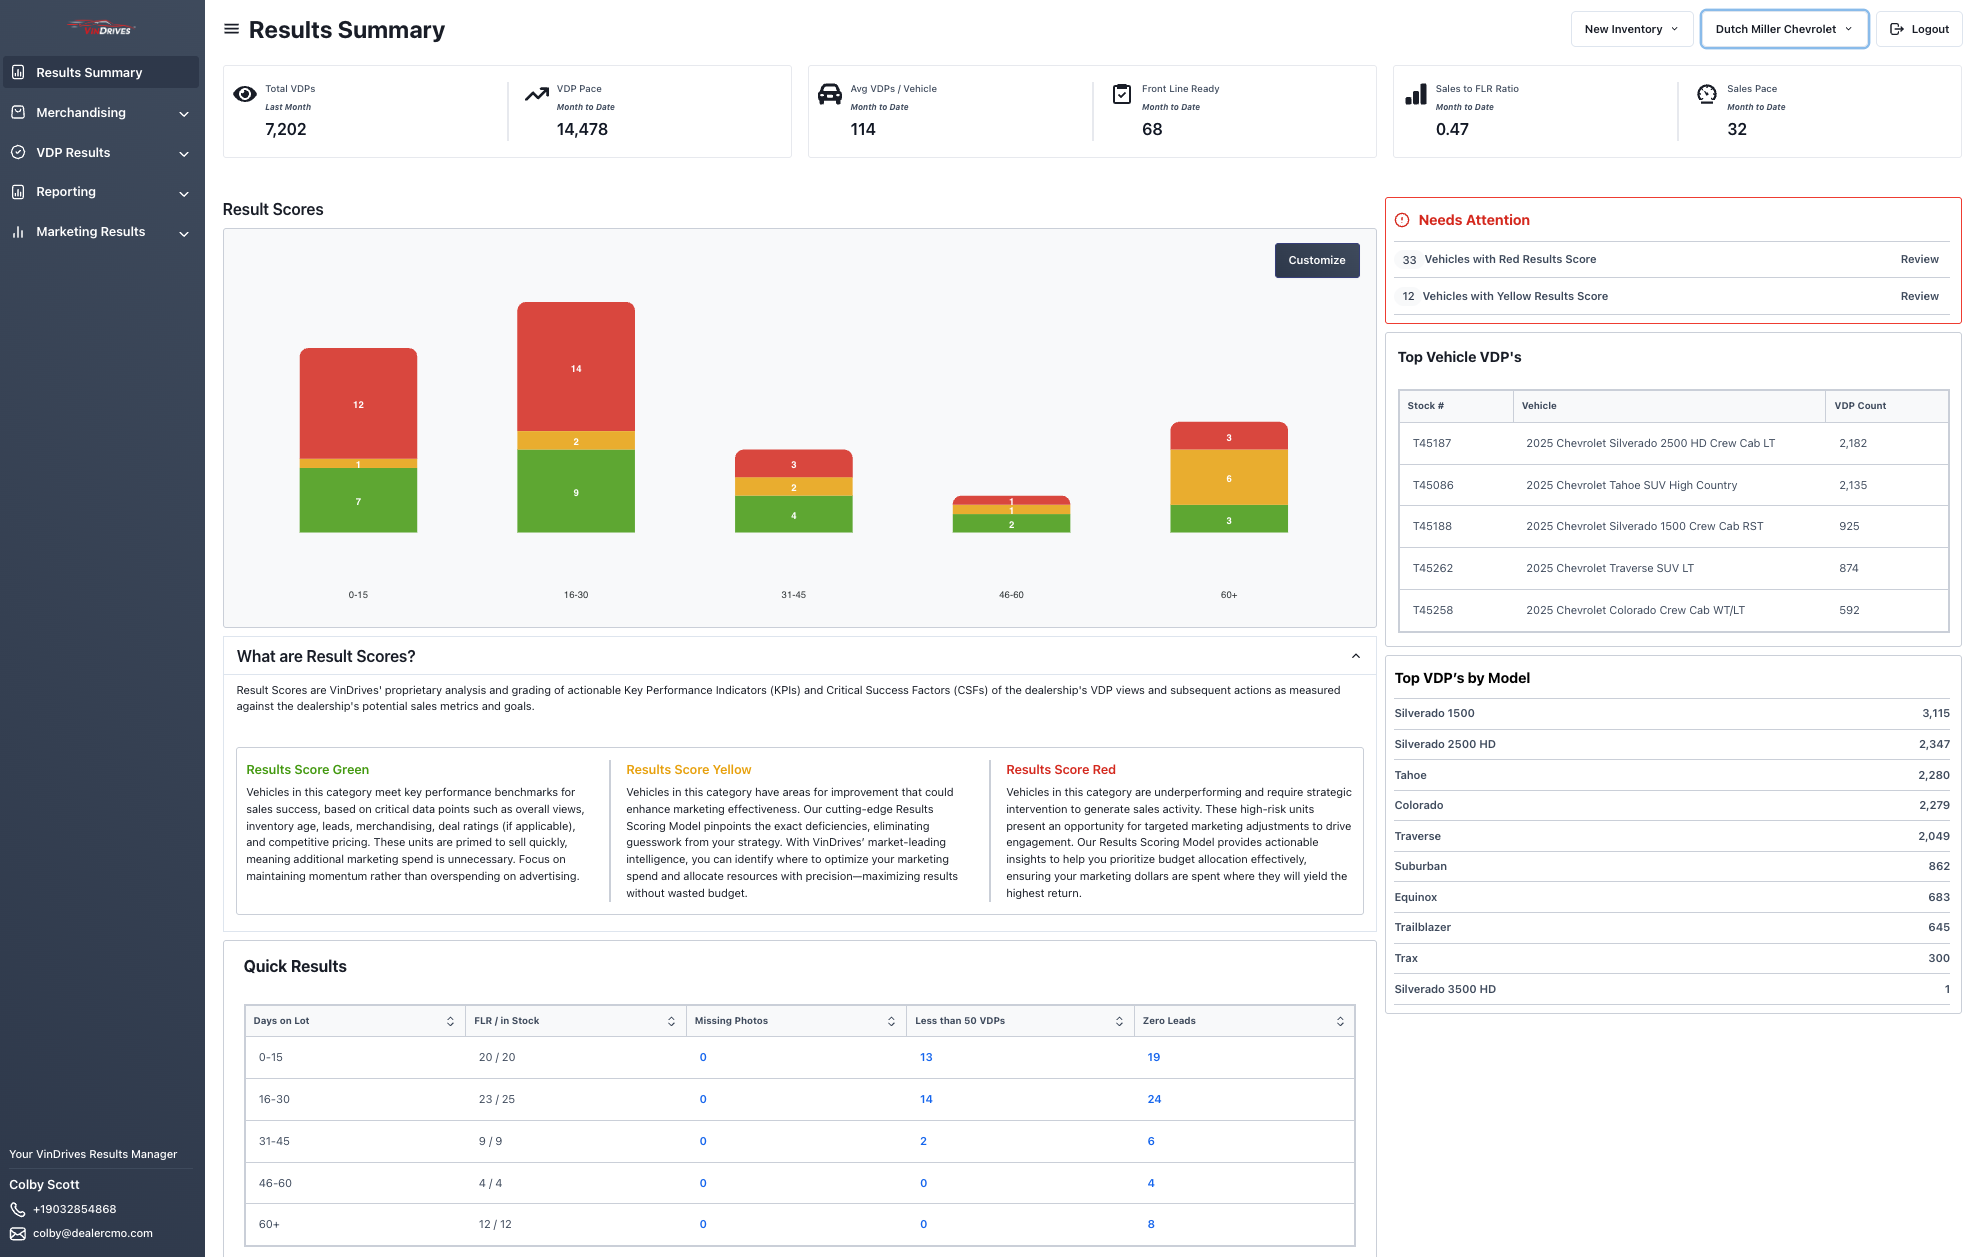Viewport: 1976px width, 1257px height.
Task: Collapse the What are Result Scores section
Action: (x=1356, y=656)
